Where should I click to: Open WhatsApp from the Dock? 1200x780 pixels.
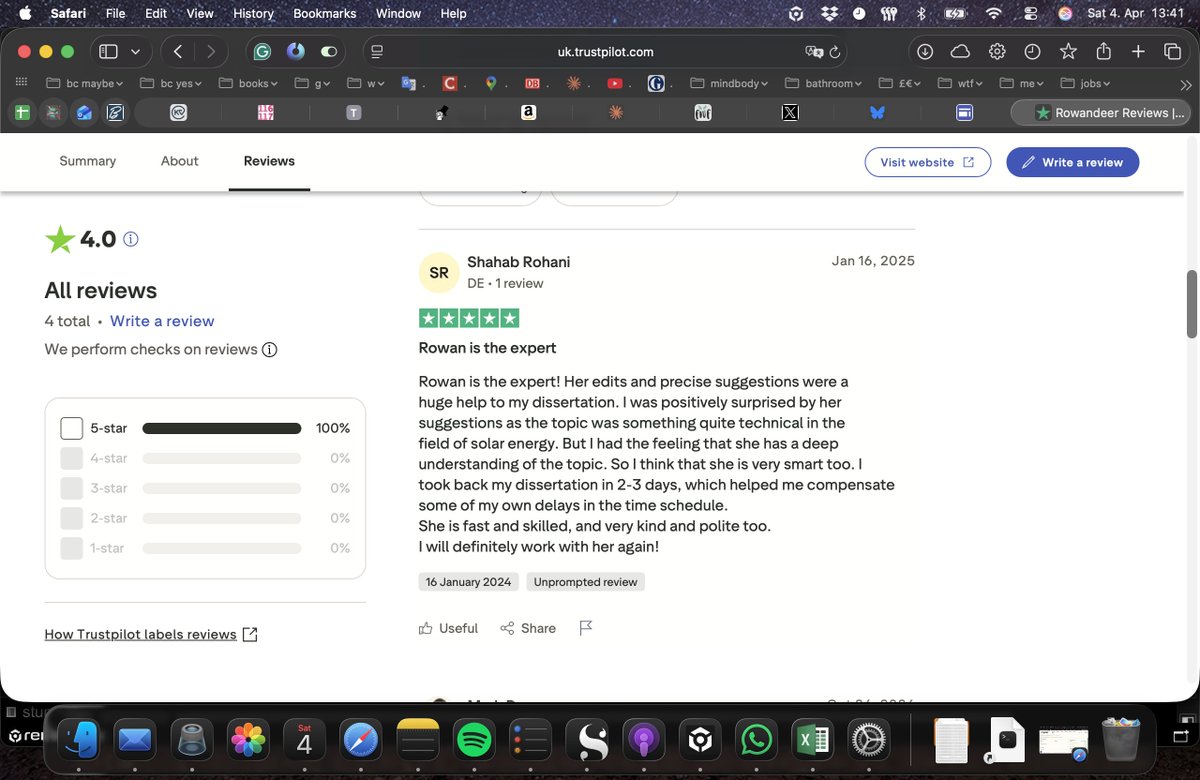[x=755, y=740]
